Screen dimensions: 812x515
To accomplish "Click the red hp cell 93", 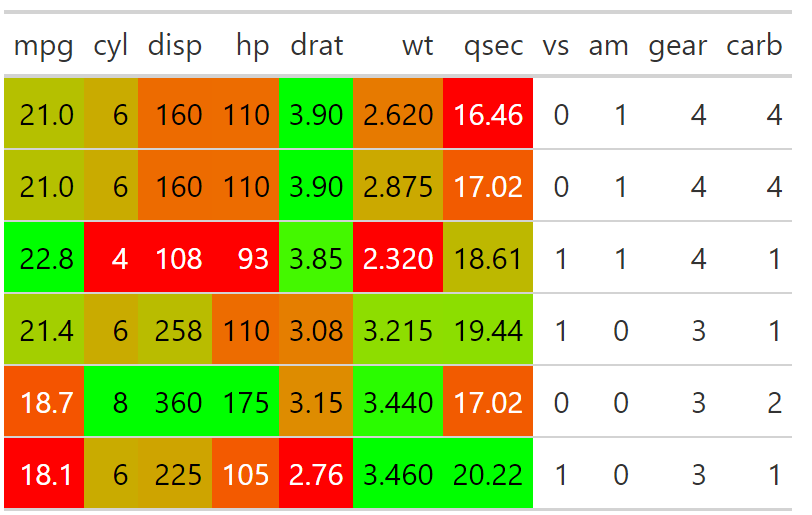I will point(245,258).
